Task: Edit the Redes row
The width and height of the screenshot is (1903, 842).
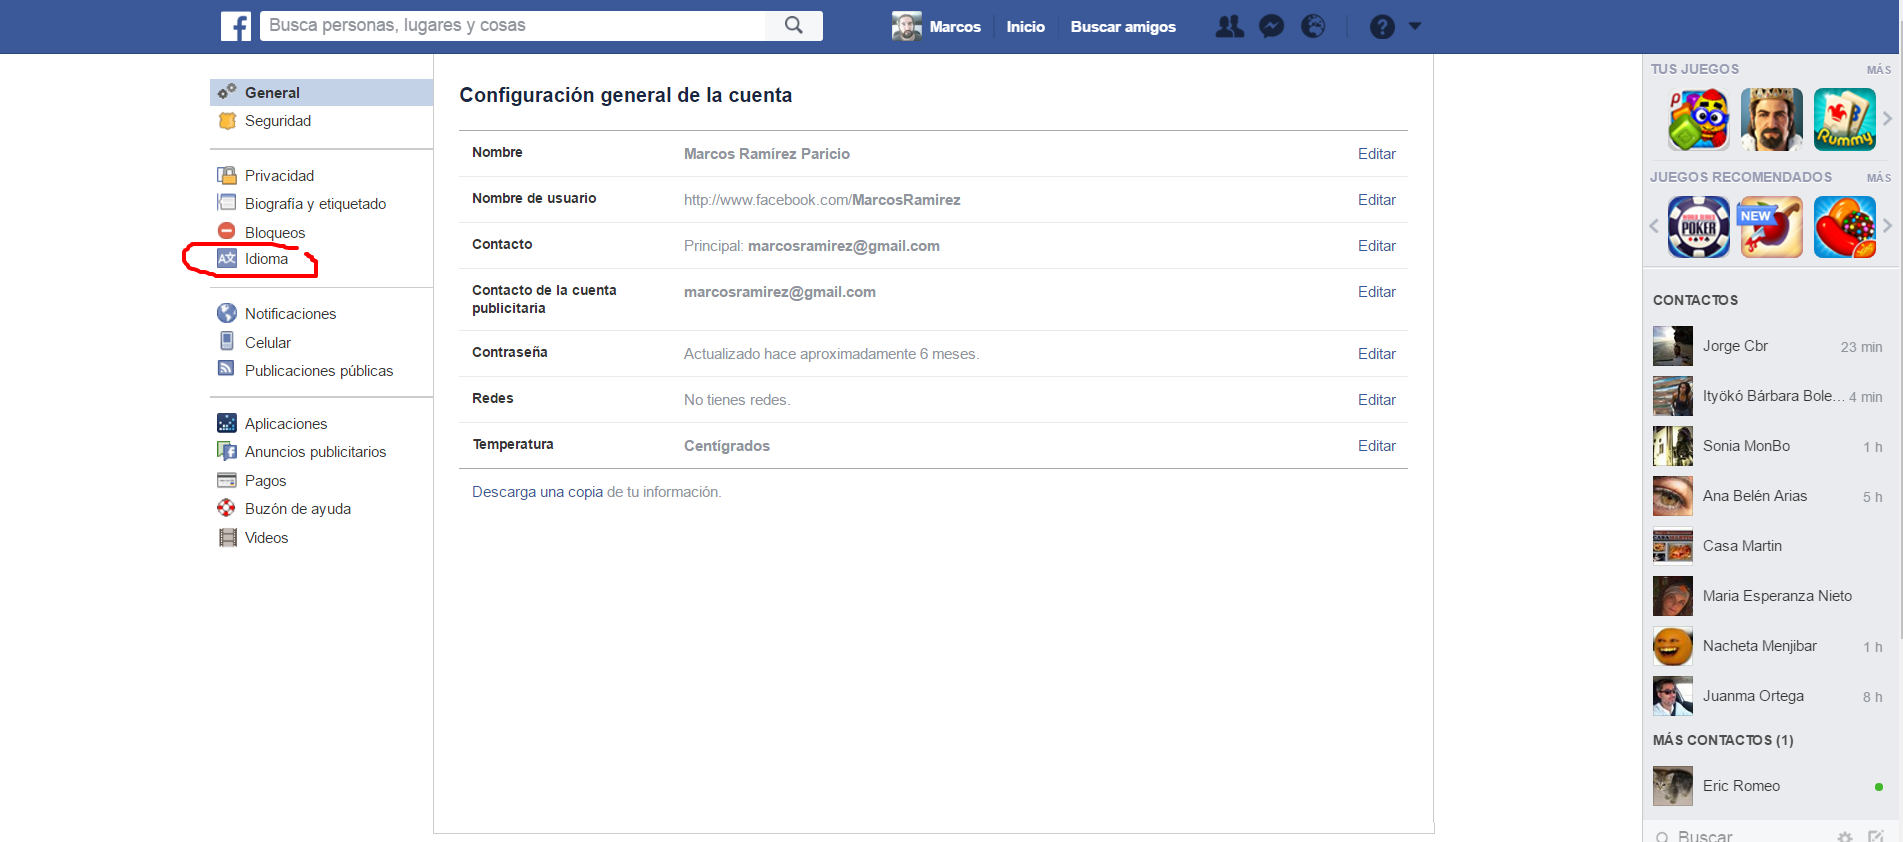Action: click(x=1376, y=400)
